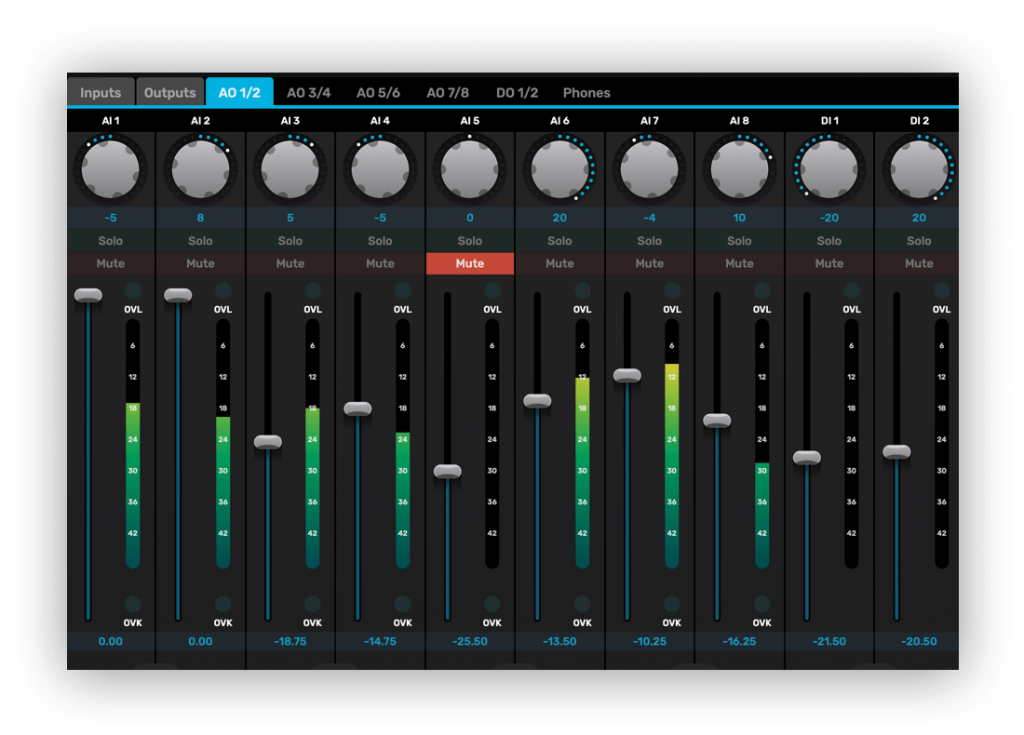
Task: Click the Outputs button
Action: (x=170, y=93)
